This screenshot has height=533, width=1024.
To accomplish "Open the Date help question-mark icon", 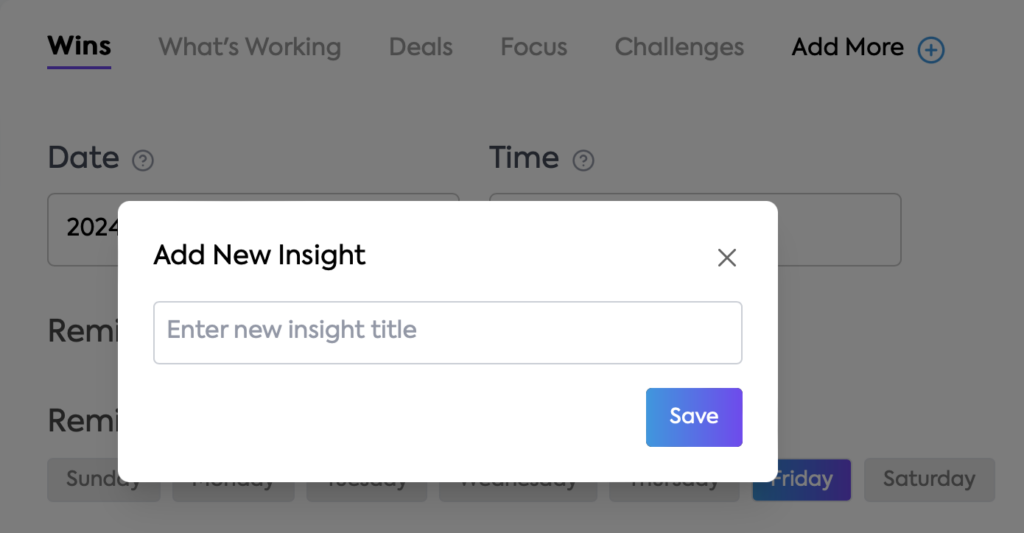I will tap(142, 160).
